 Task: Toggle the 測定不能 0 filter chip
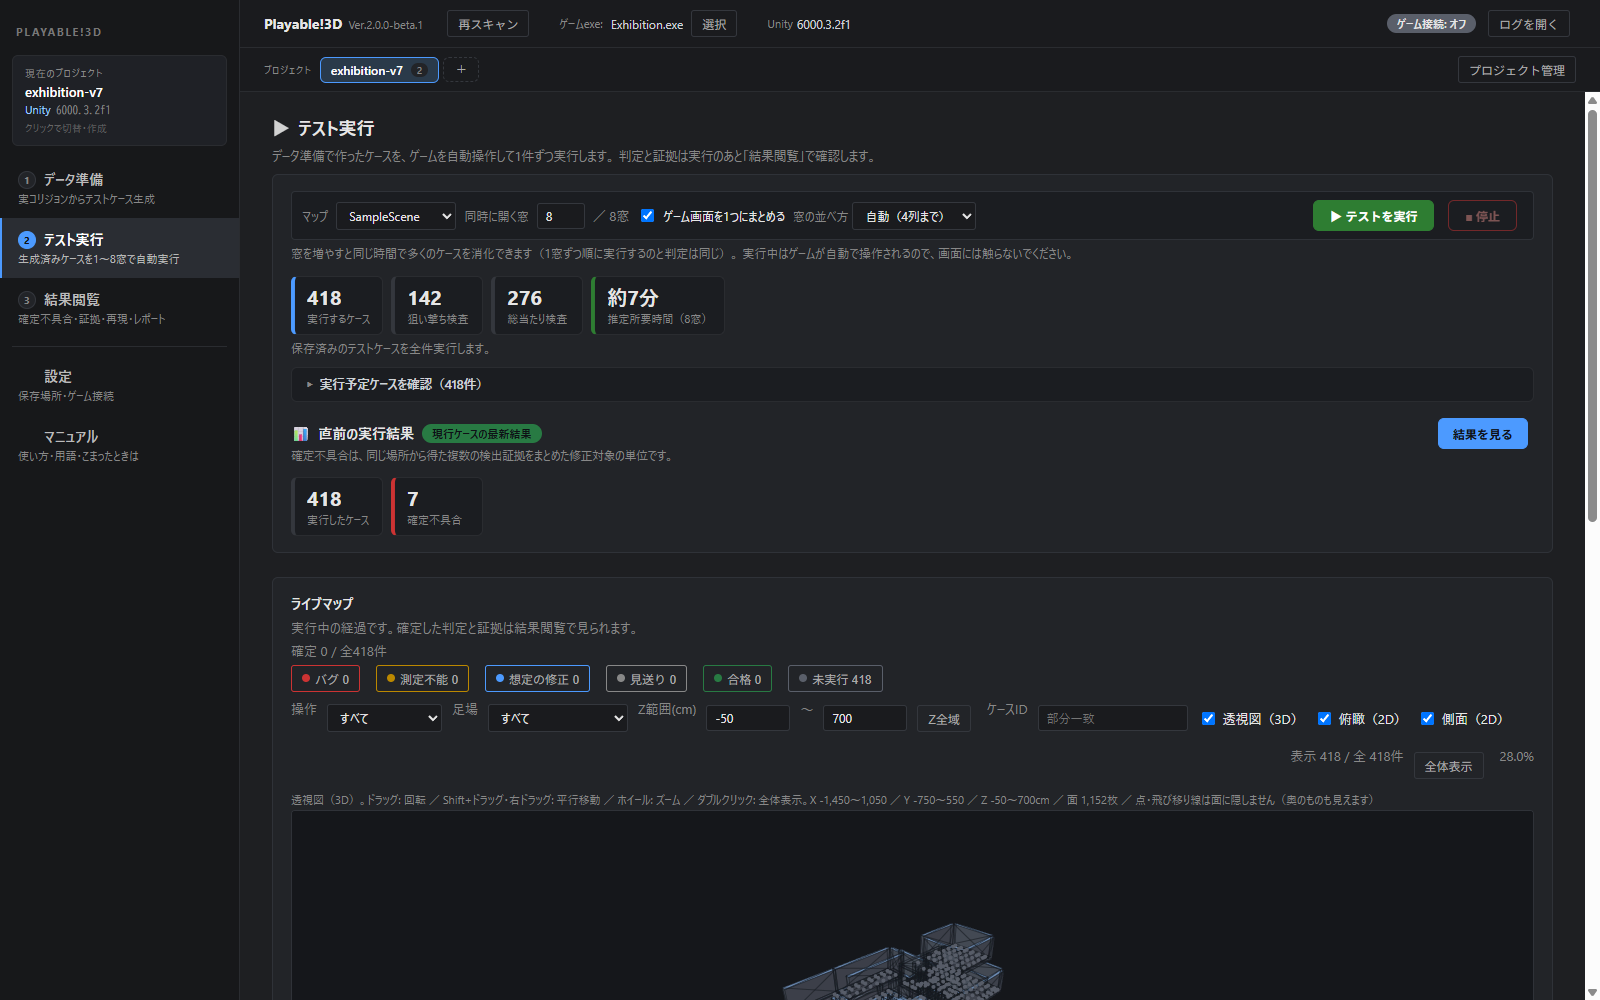pos(422,679)
